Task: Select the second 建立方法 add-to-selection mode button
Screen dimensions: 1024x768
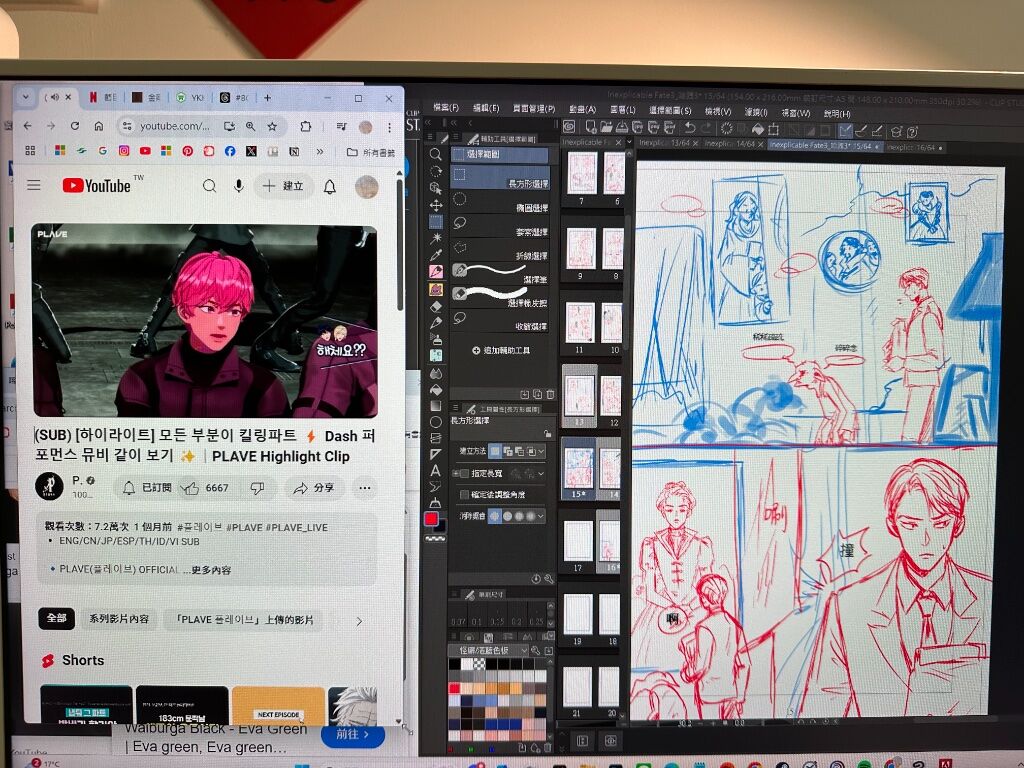Action: pyautogui.click(x=507, y=451)
